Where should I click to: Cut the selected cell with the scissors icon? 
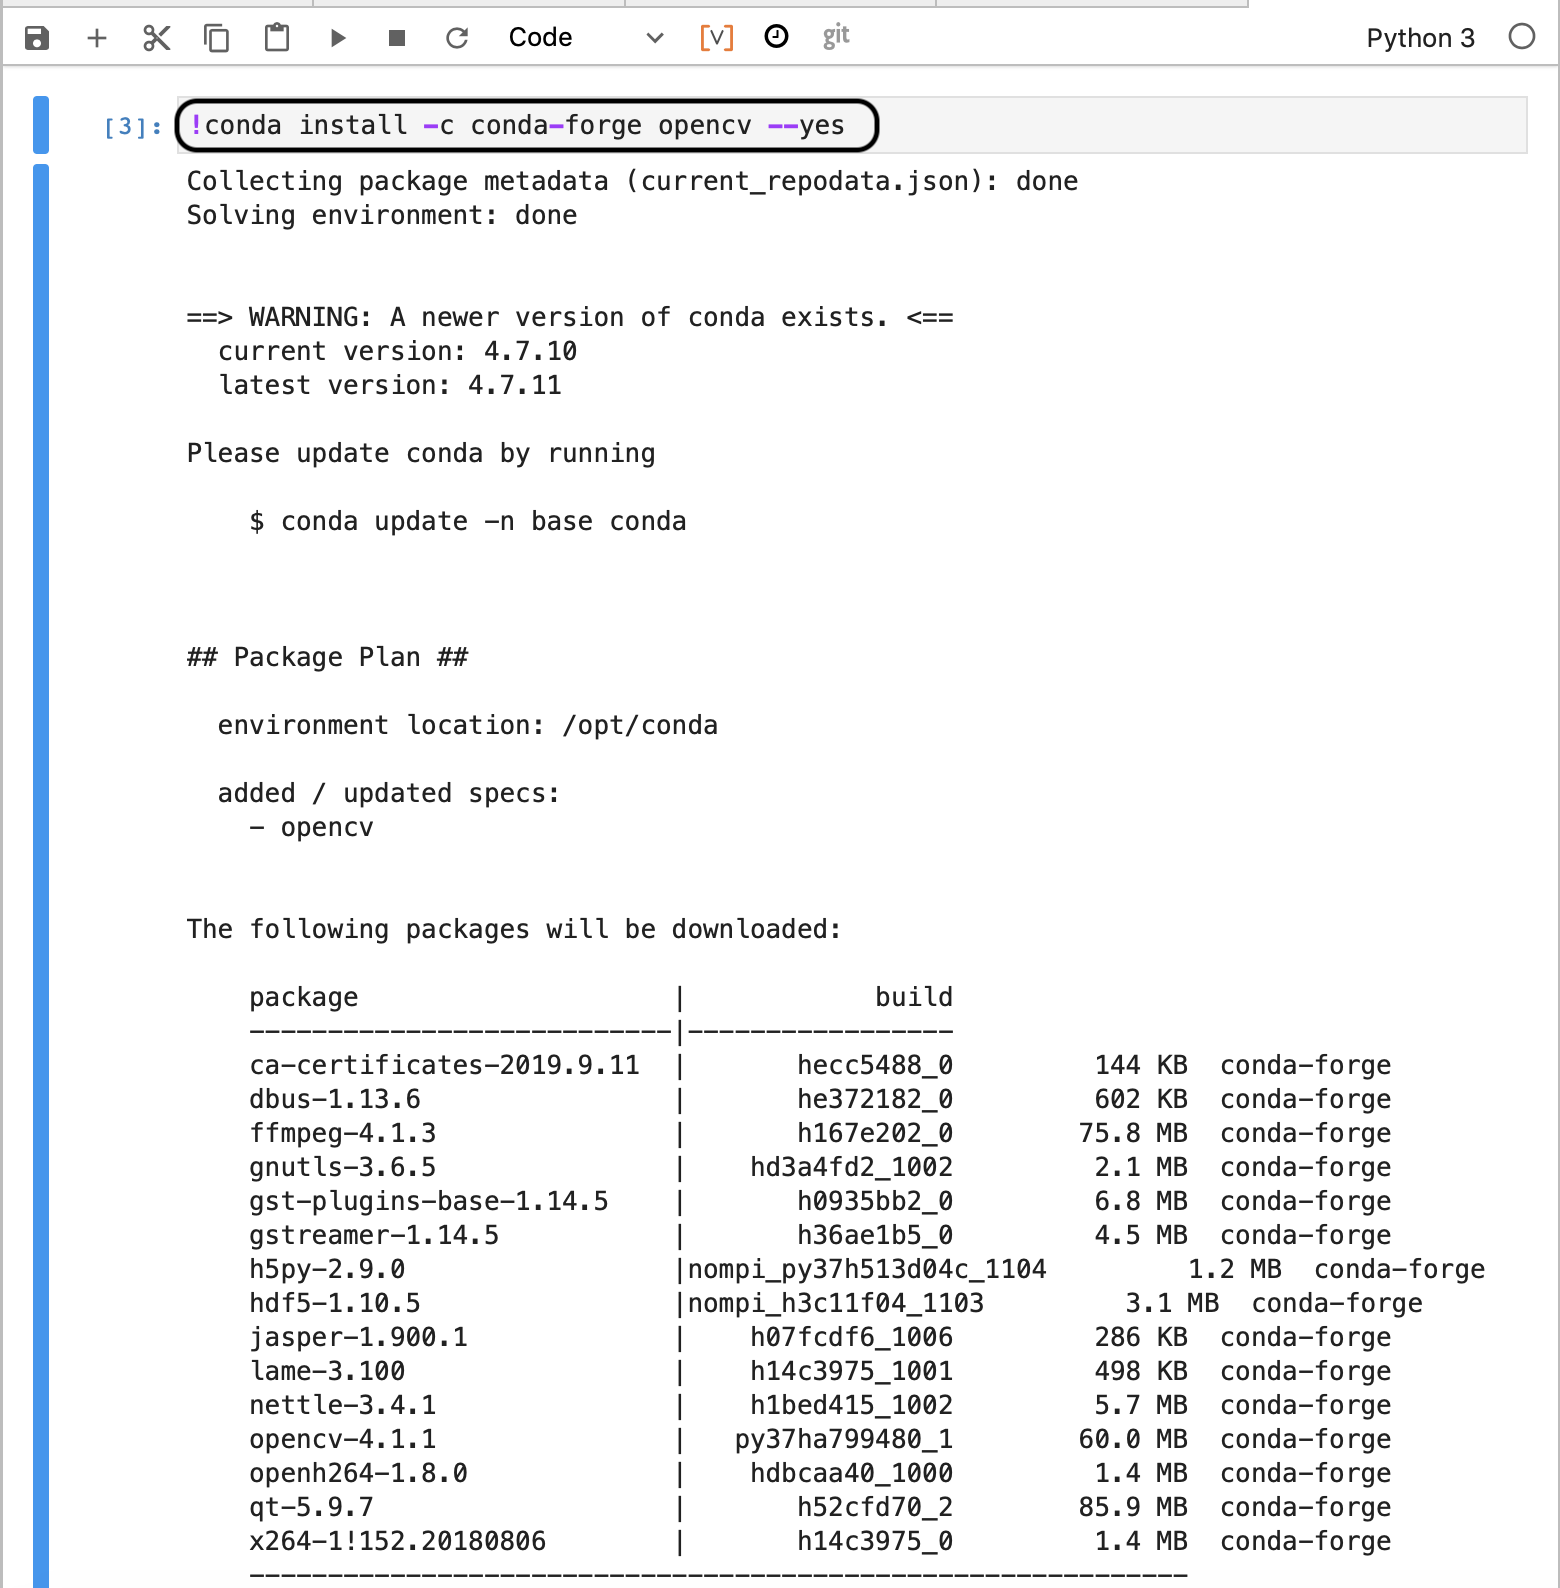point(157,38)
